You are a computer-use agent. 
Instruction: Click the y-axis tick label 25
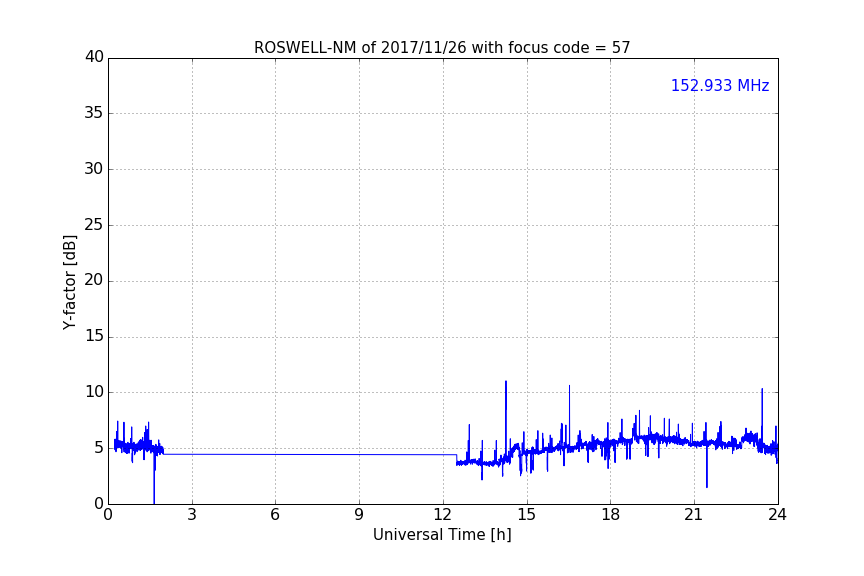94,225
